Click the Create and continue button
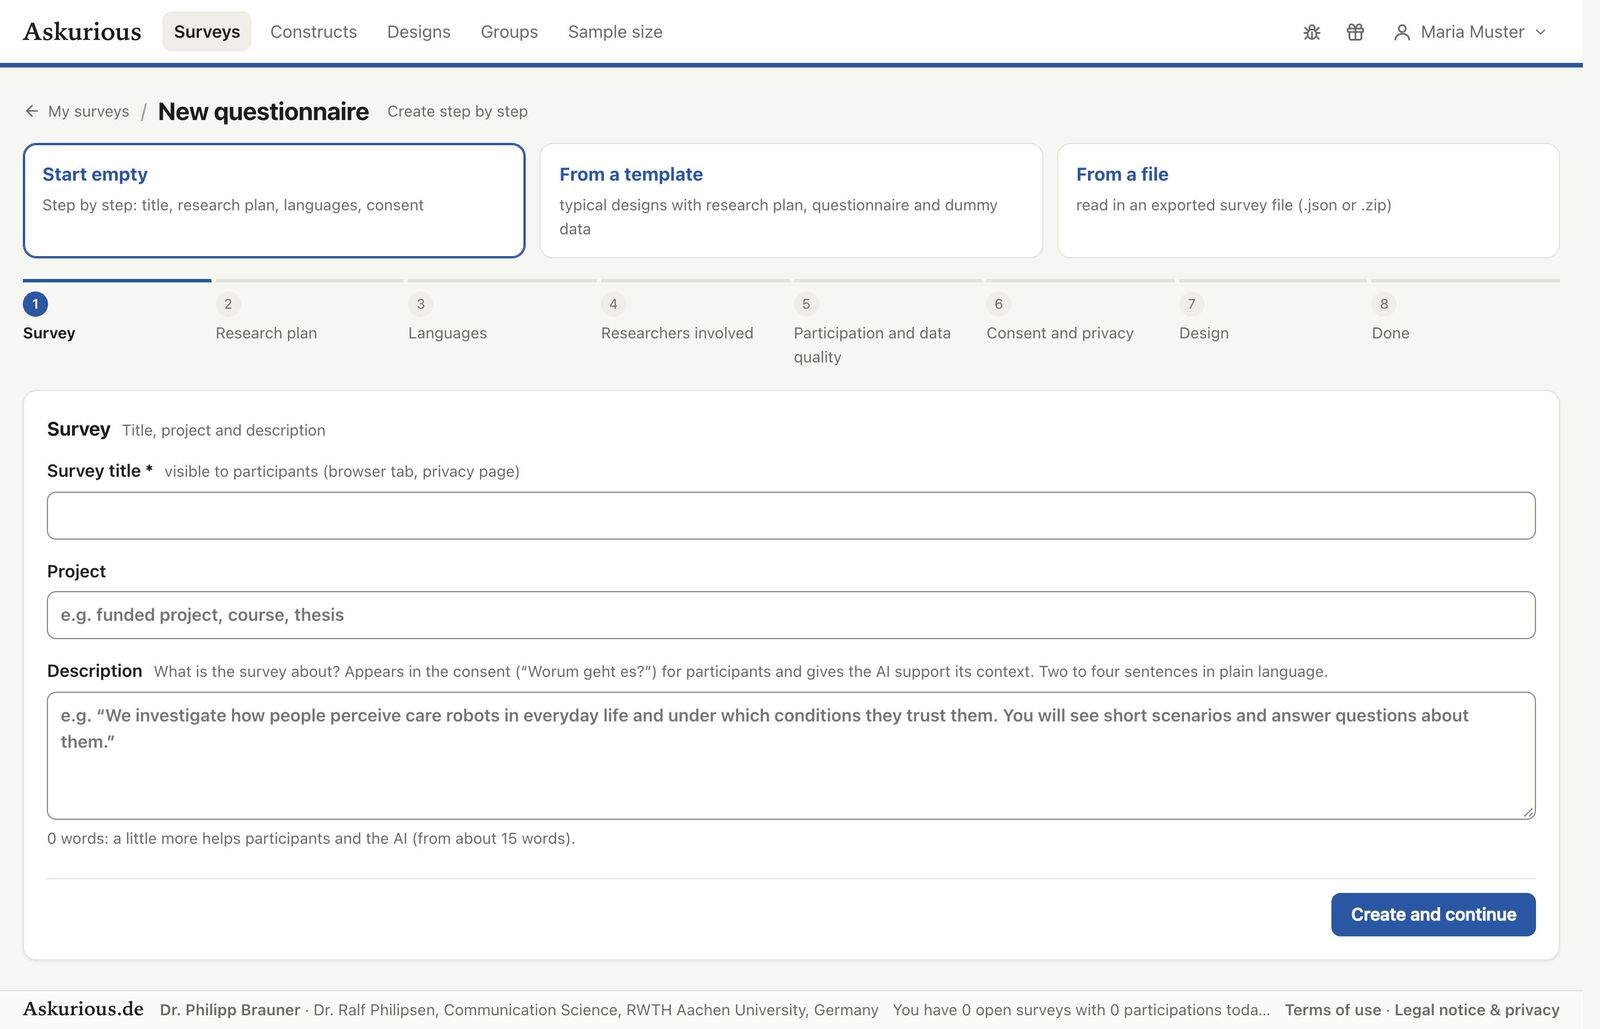 pos(1433,915)
